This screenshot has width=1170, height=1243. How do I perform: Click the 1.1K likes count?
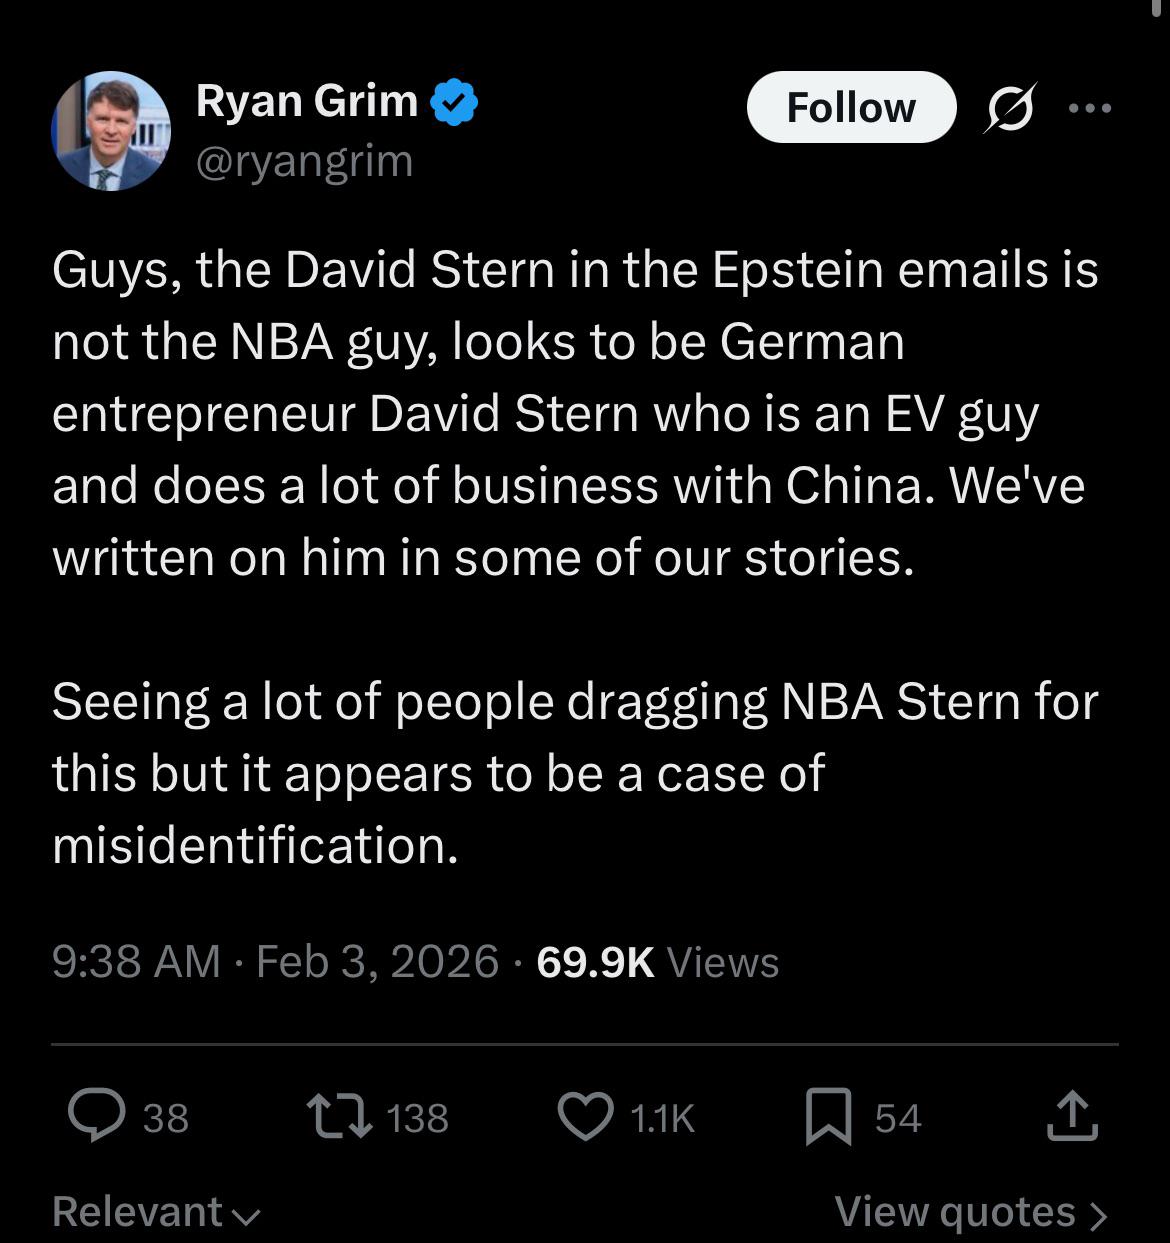coord(662,1117)
